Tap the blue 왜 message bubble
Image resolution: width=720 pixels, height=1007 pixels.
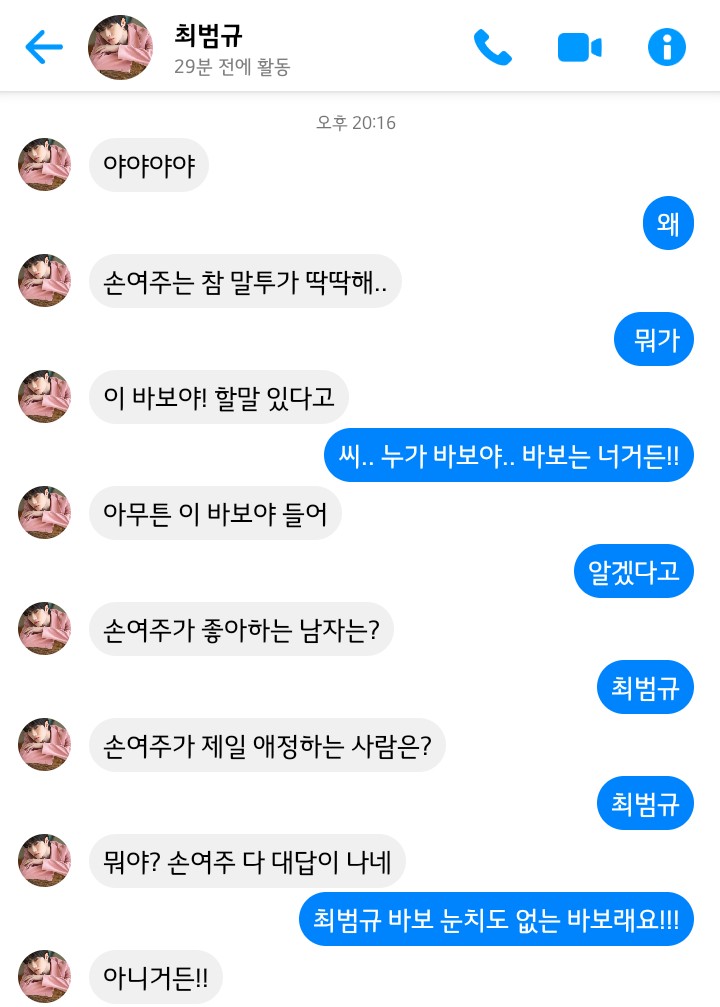click(668, 223)
